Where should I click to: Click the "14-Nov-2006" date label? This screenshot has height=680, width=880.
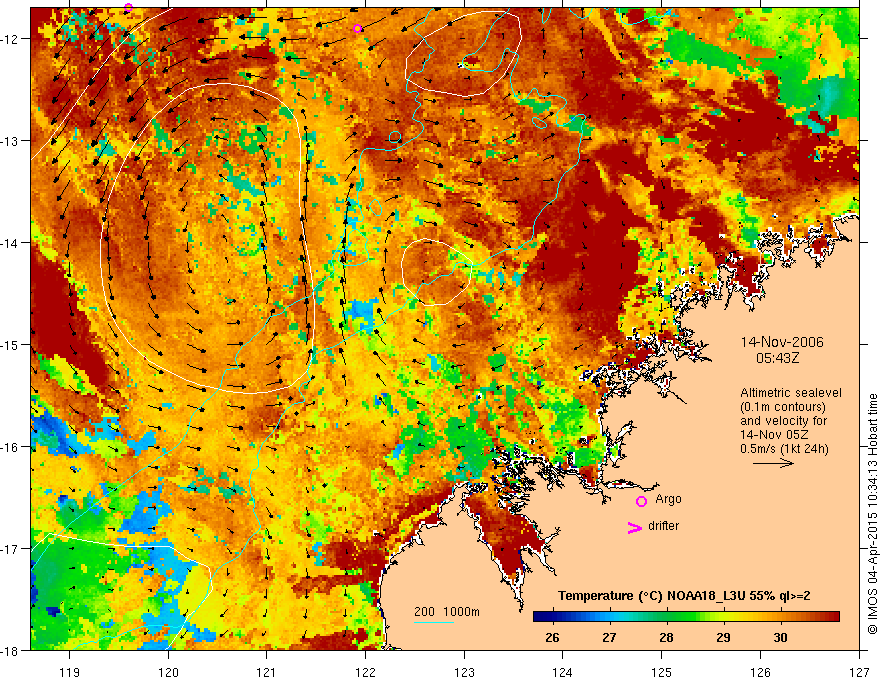[x=782, y=342]
